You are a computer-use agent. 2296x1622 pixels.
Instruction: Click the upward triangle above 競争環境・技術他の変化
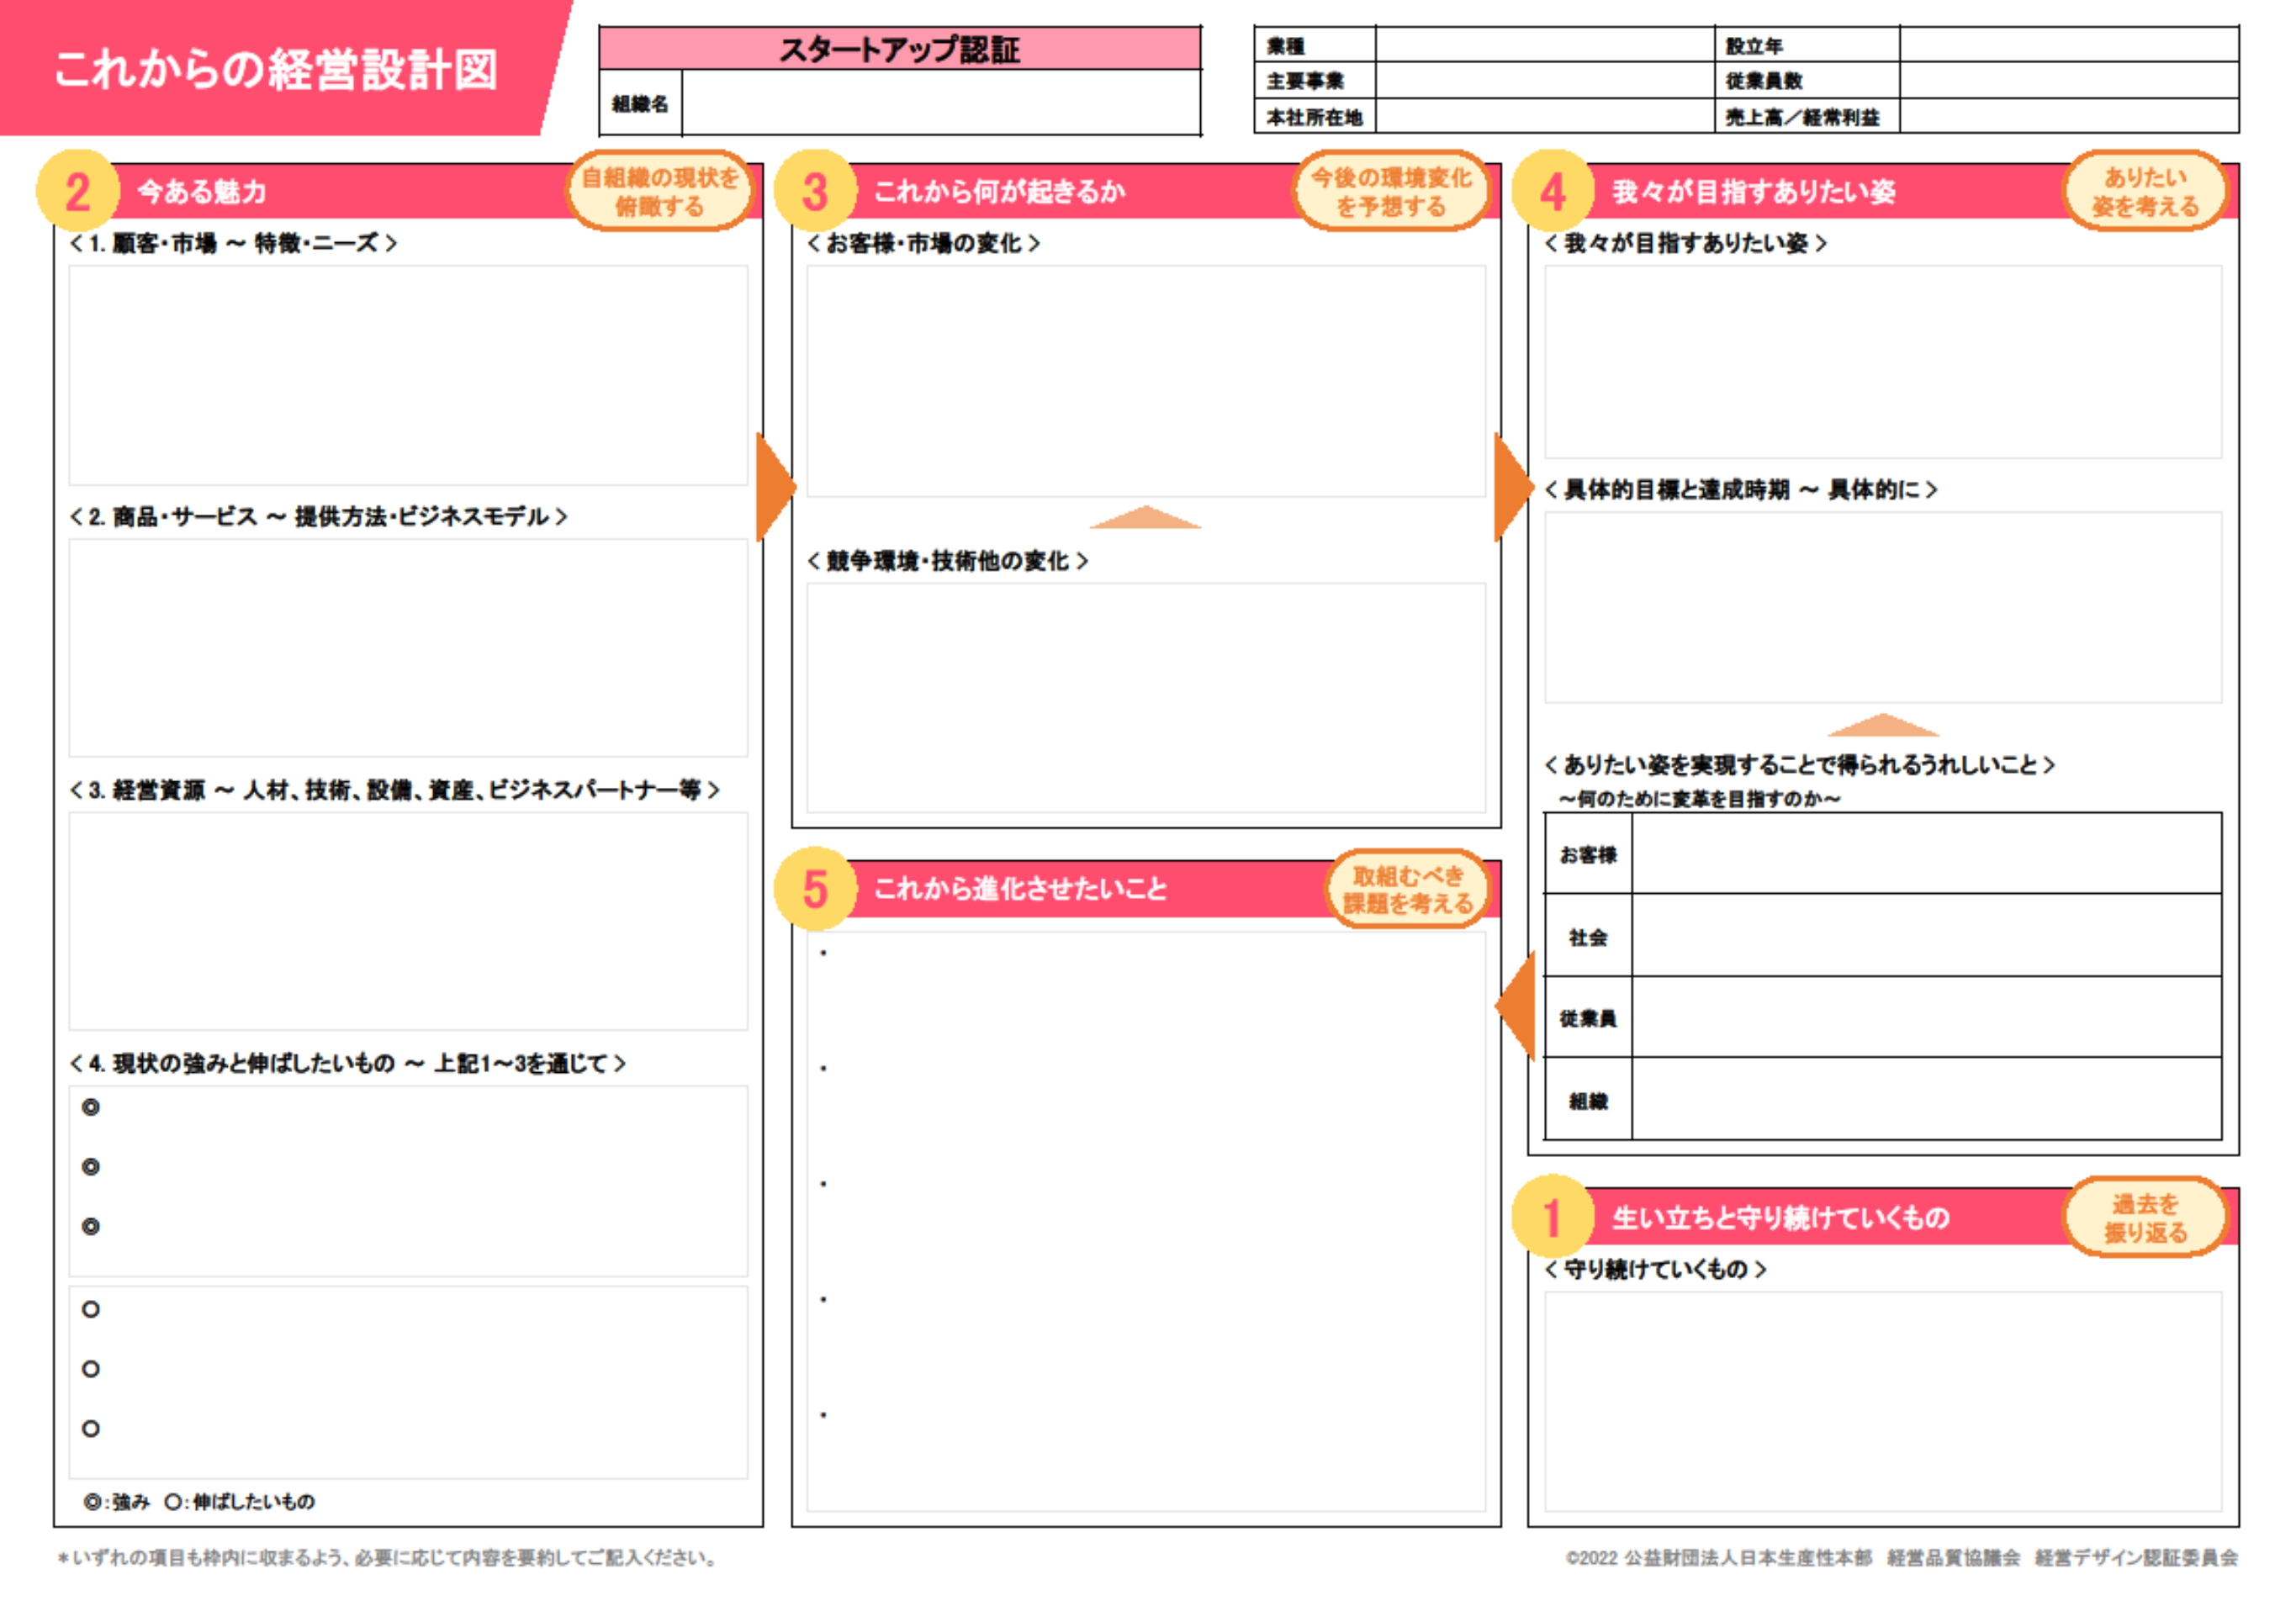point(1145,518)
